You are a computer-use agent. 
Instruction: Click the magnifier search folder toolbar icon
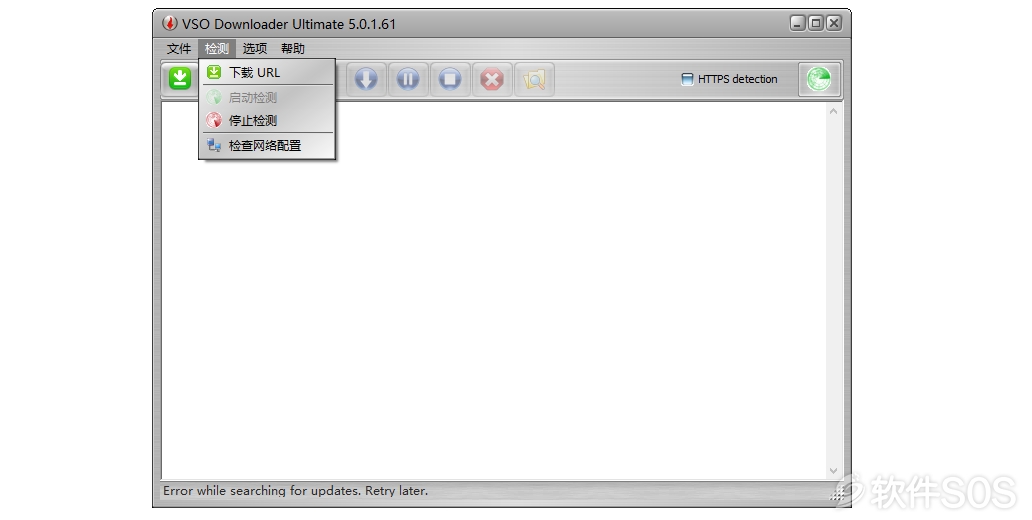tap(534, 80)
